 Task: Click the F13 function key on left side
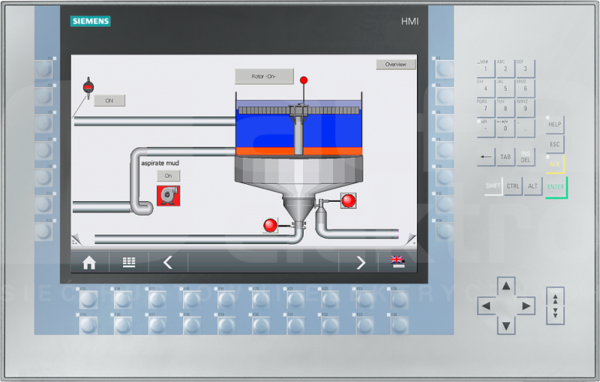click(43, 232)
